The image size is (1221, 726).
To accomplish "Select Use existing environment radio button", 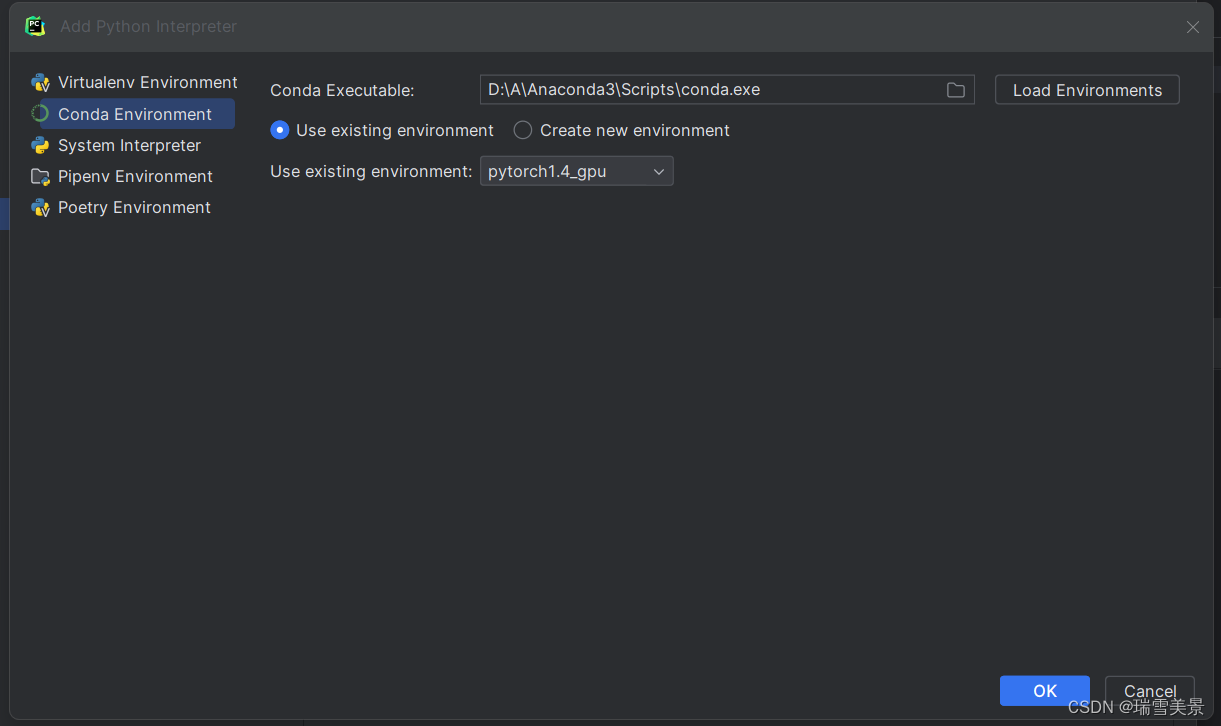I will click(280, 130).
